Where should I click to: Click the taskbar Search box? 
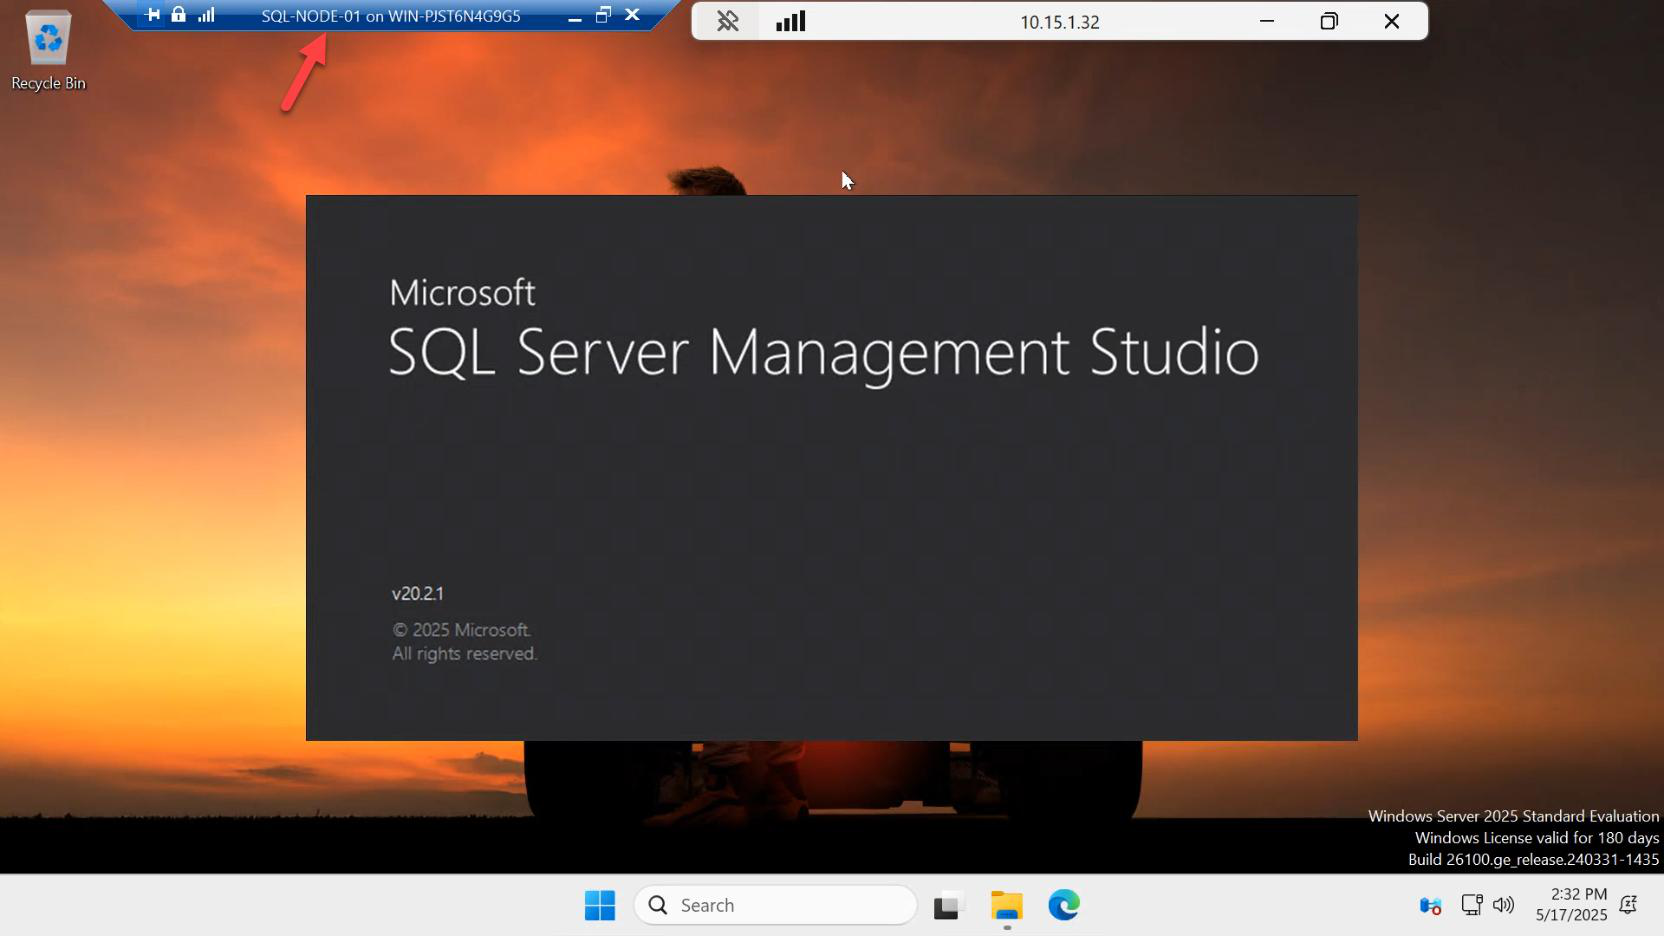[x=776, y=905]
